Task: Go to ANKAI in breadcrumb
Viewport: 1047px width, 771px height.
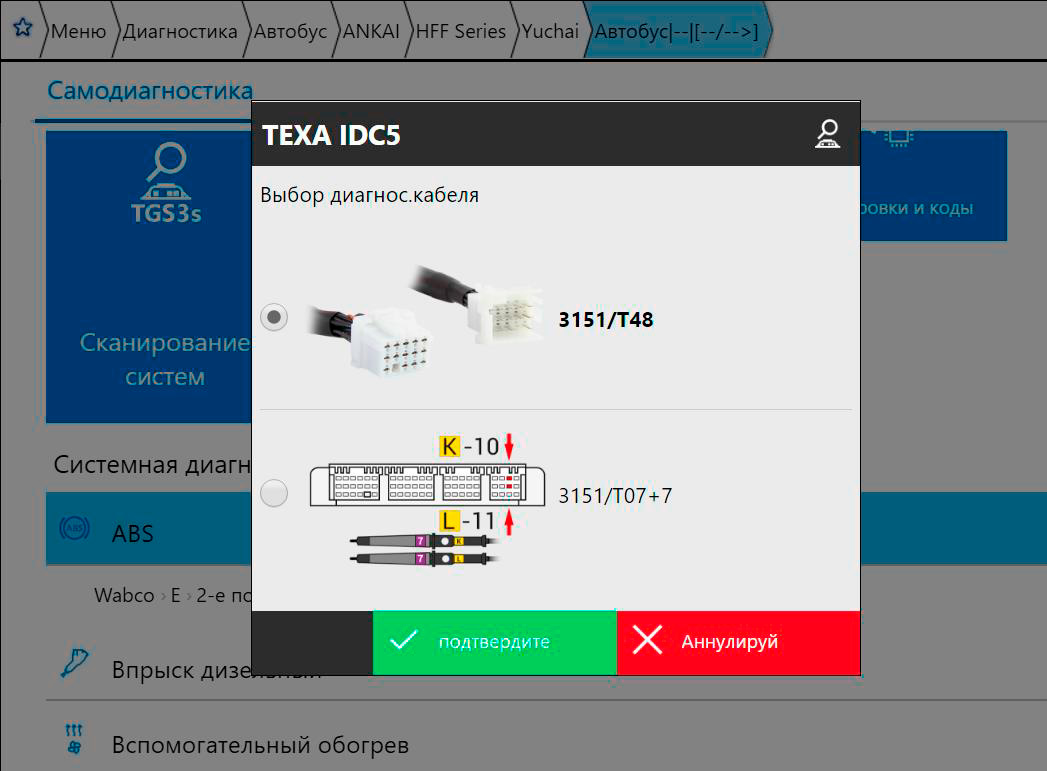Action: 371,31
